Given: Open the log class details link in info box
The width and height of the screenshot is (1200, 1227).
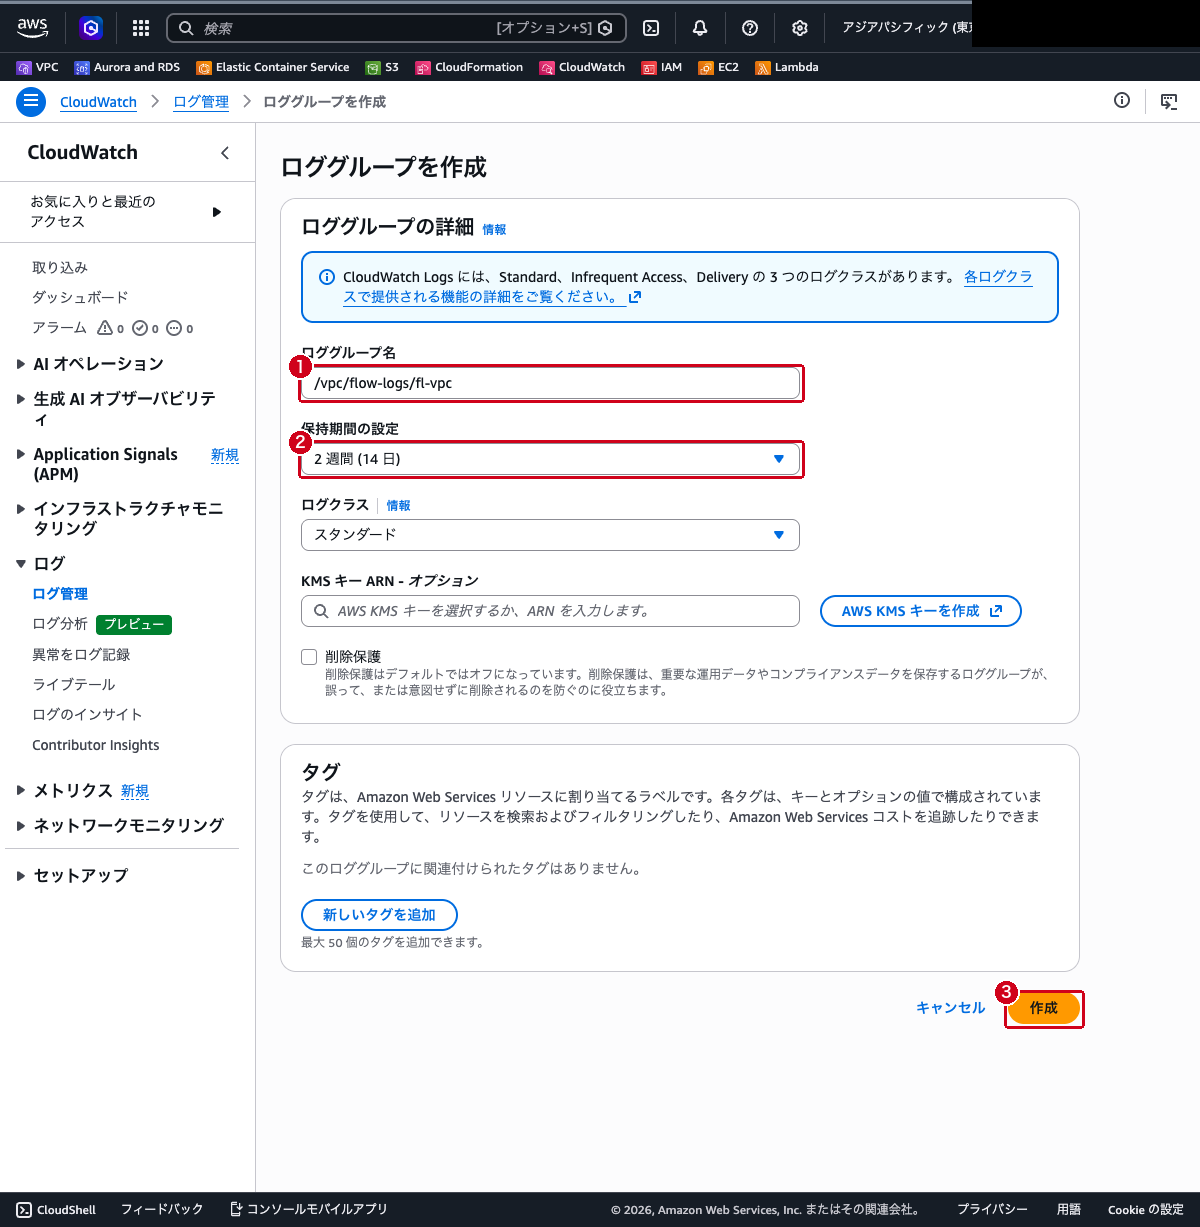Looking at the screenshot, I should (x=687, y=287).
